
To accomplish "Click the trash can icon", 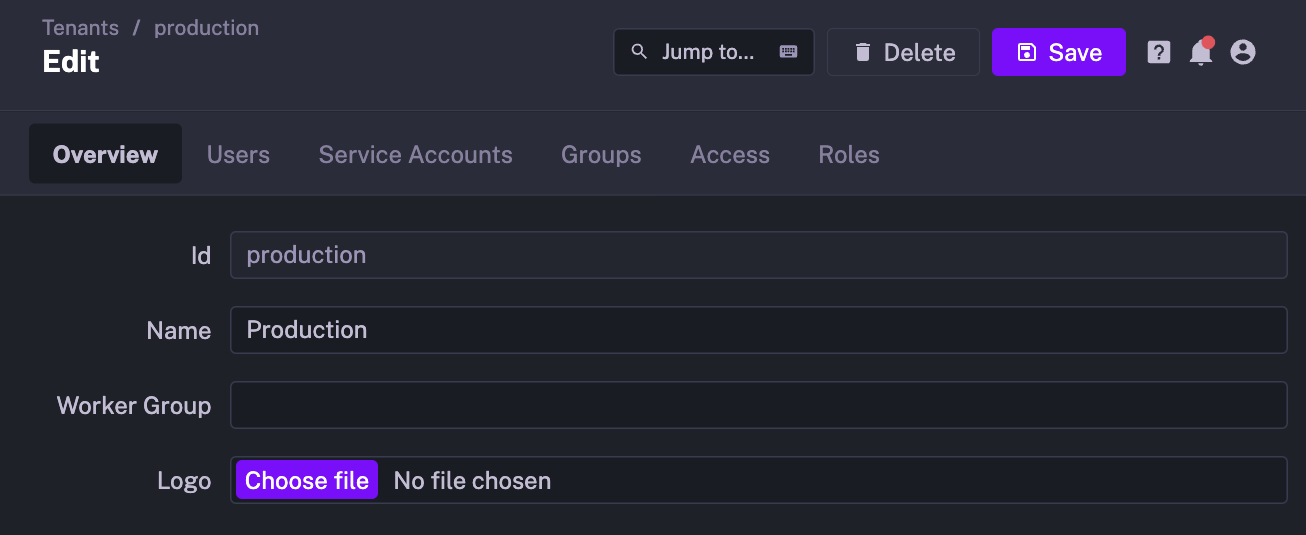I will 862,52.
